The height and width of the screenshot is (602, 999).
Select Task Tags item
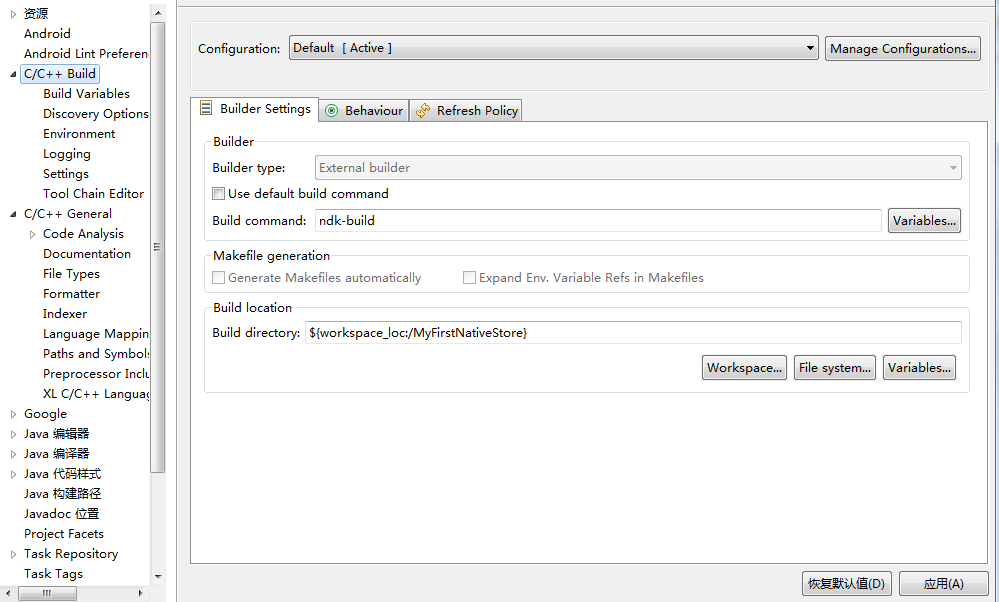[54, 574]
